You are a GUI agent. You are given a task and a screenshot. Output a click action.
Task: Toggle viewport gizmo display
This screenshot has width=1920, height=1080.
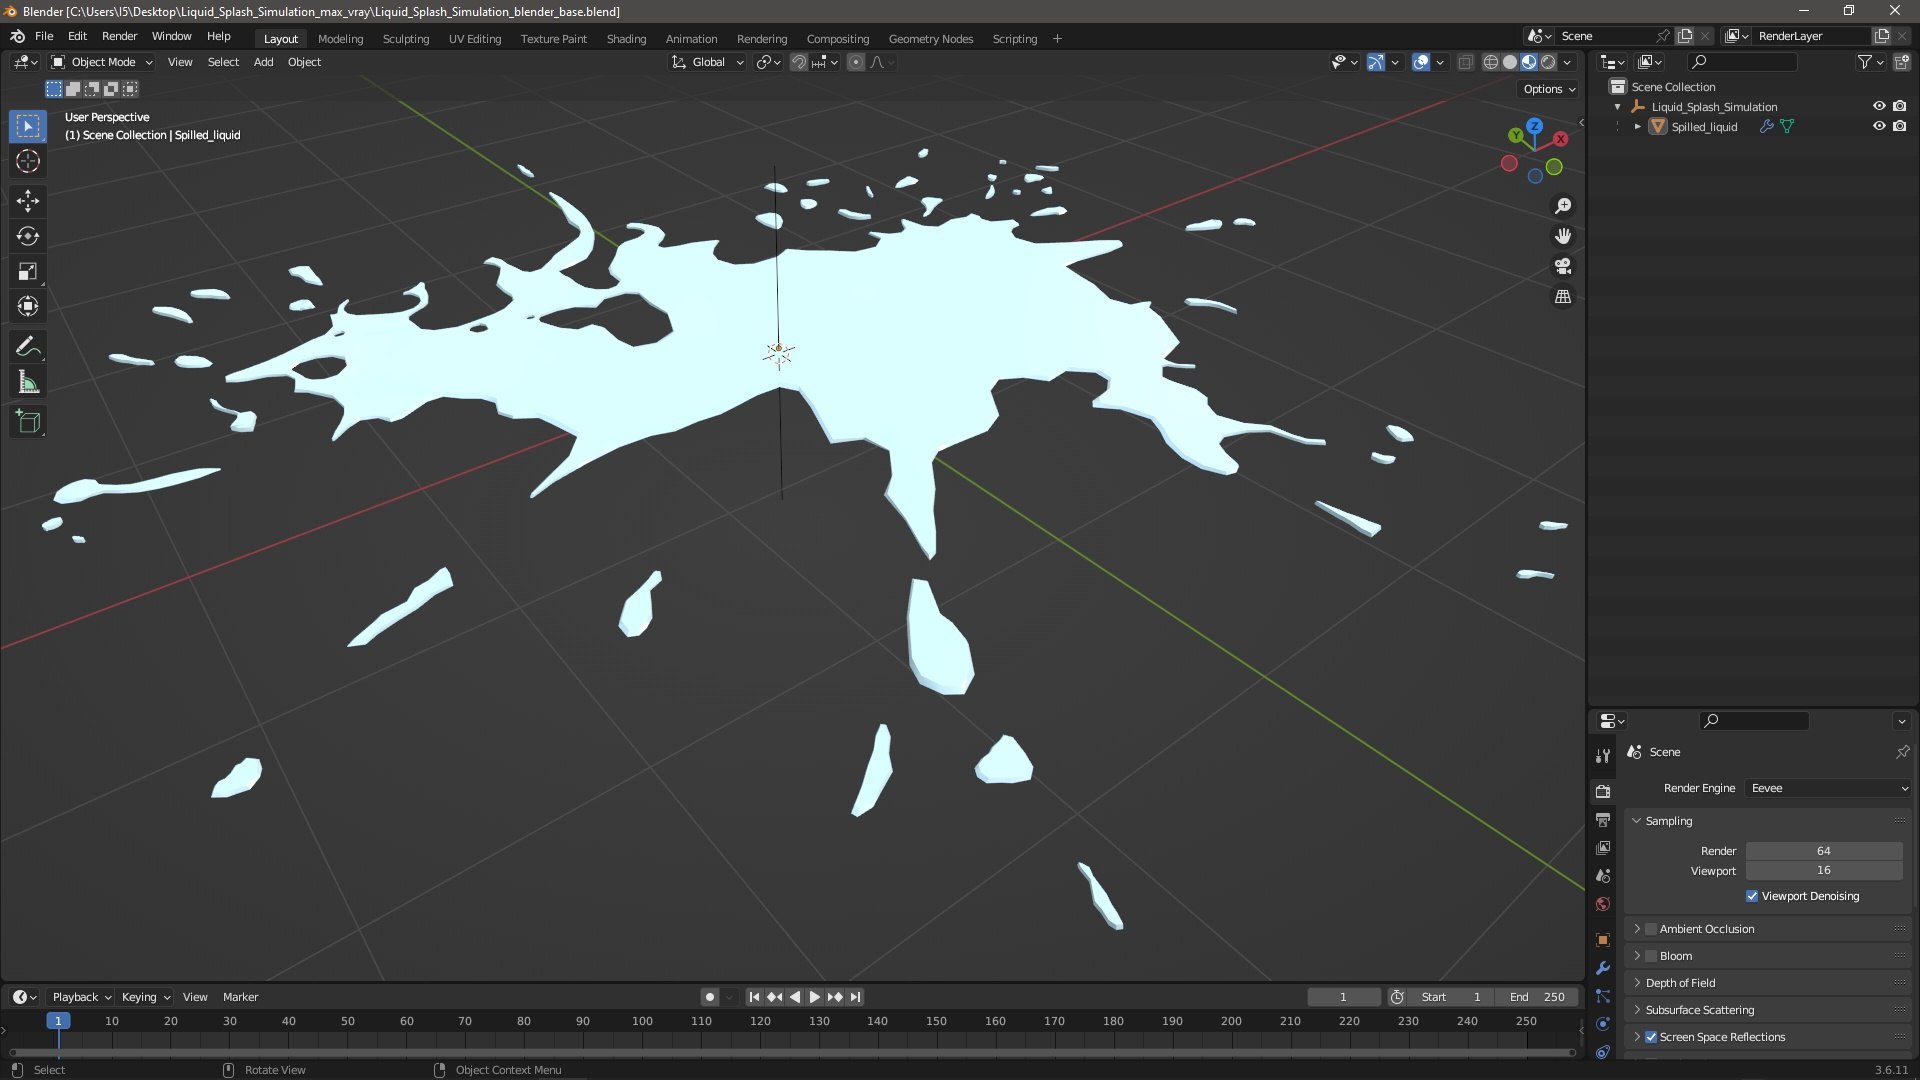pos(1376,62)
